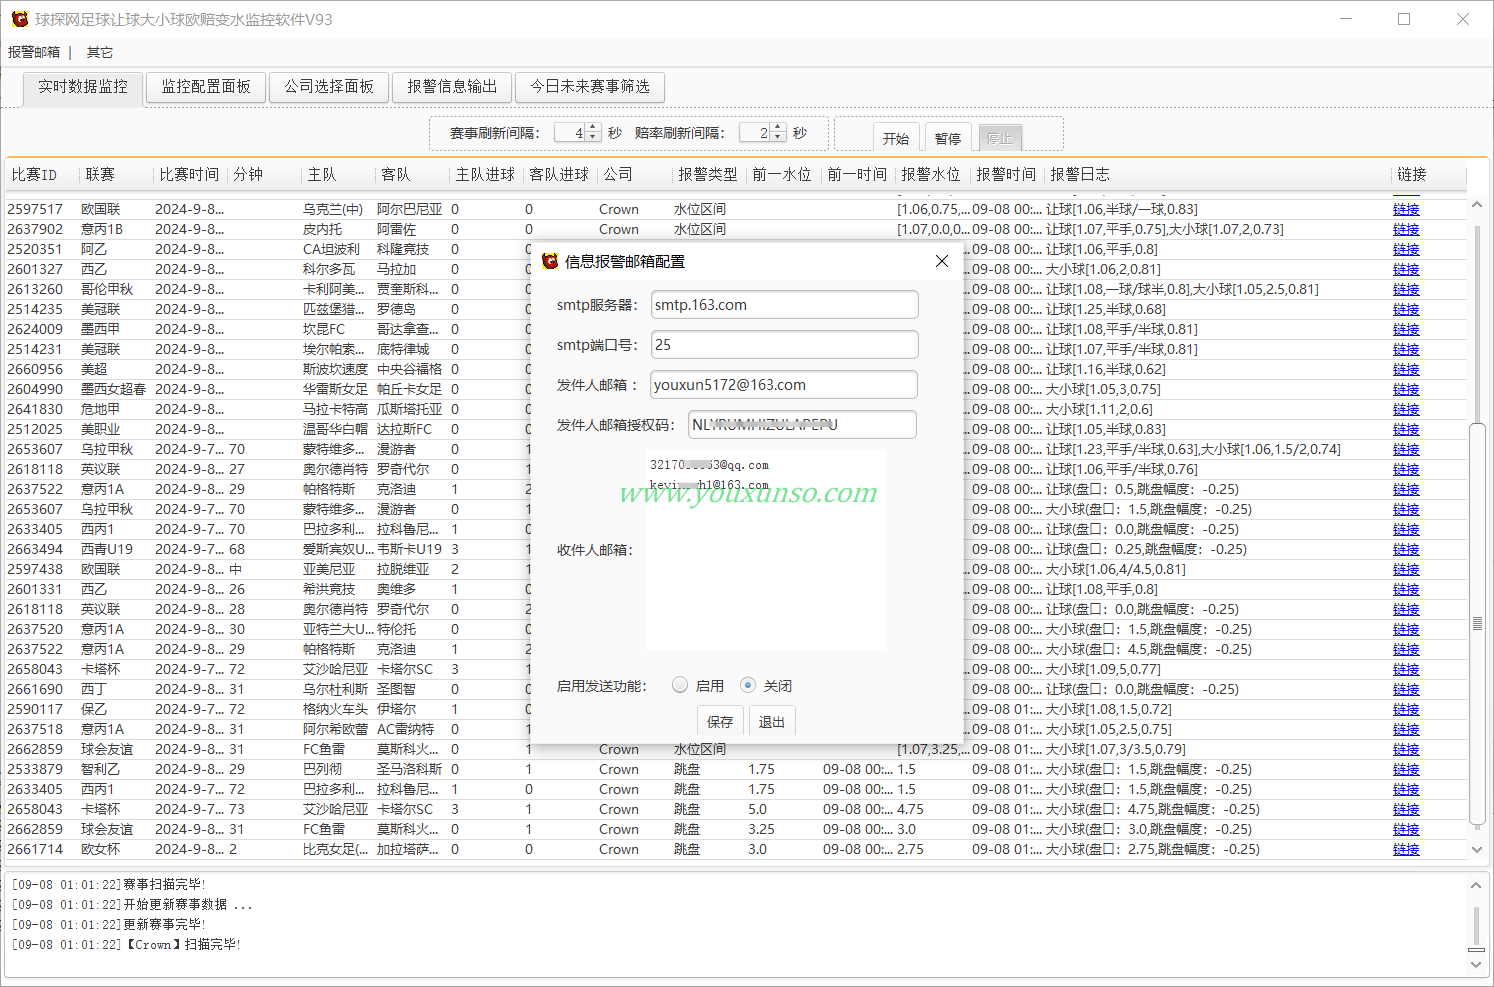Click the 比赛时间 column header
Screen dimensions: 1494x987
(x=191, y=174)
